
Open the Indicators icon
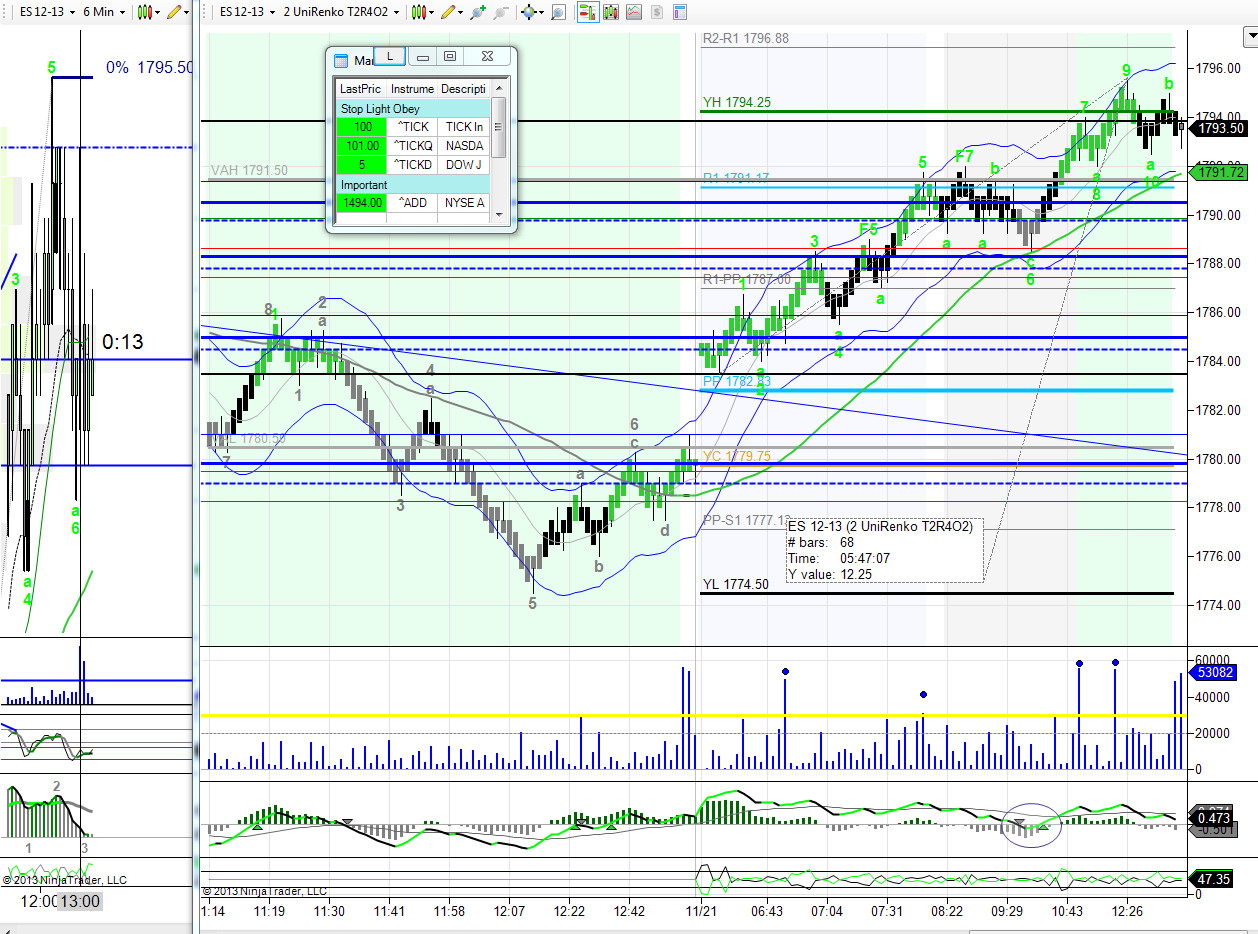click(x=633, y=12)
